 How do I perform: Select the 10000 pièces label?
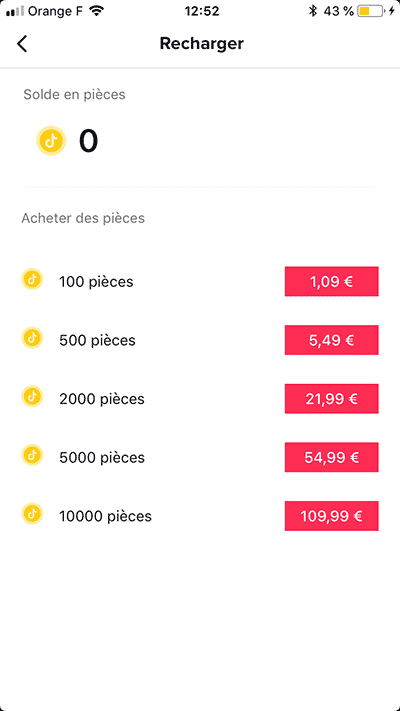(106, 516)
